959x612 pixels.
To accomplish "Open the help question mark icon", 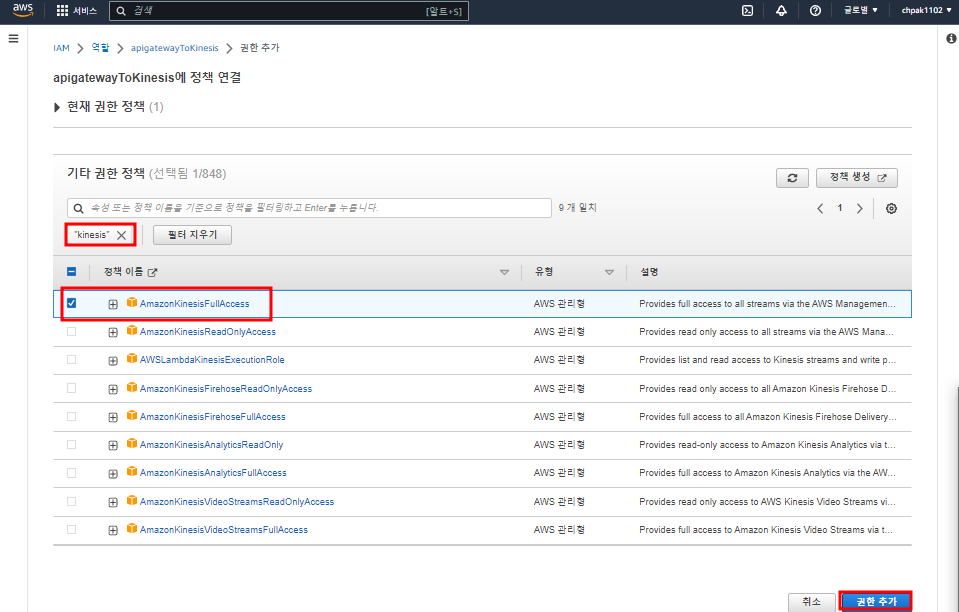I will (x=815, y=10).
